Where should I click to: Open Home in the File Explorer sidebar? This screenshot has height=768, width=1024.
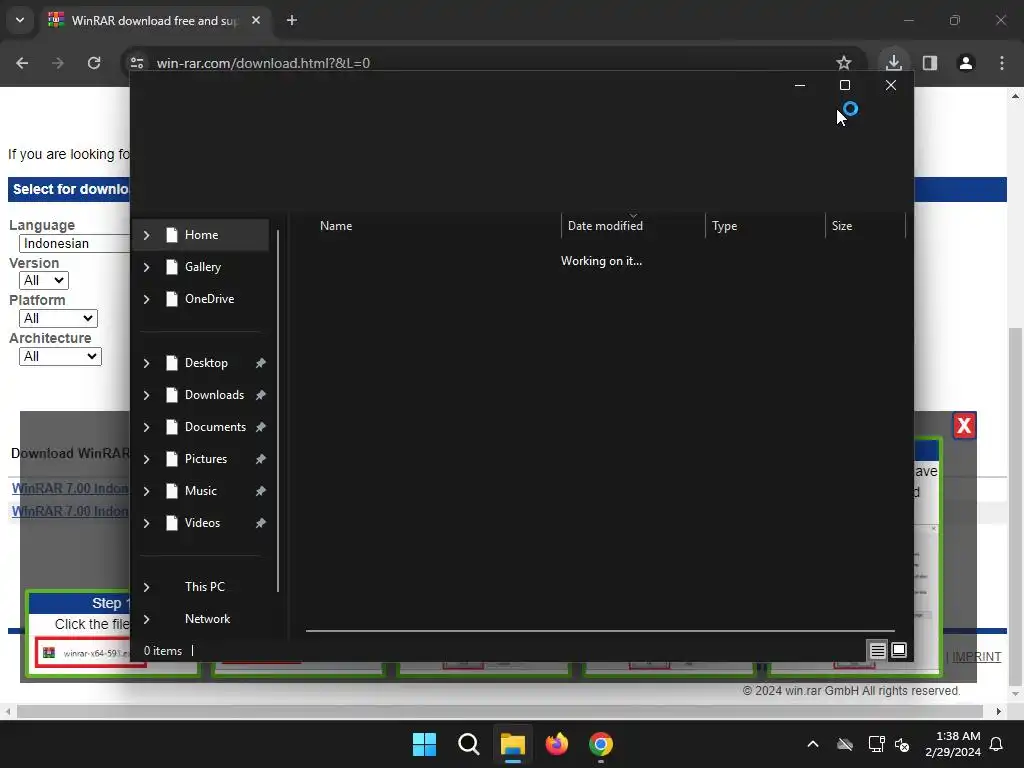coord(200,235)
